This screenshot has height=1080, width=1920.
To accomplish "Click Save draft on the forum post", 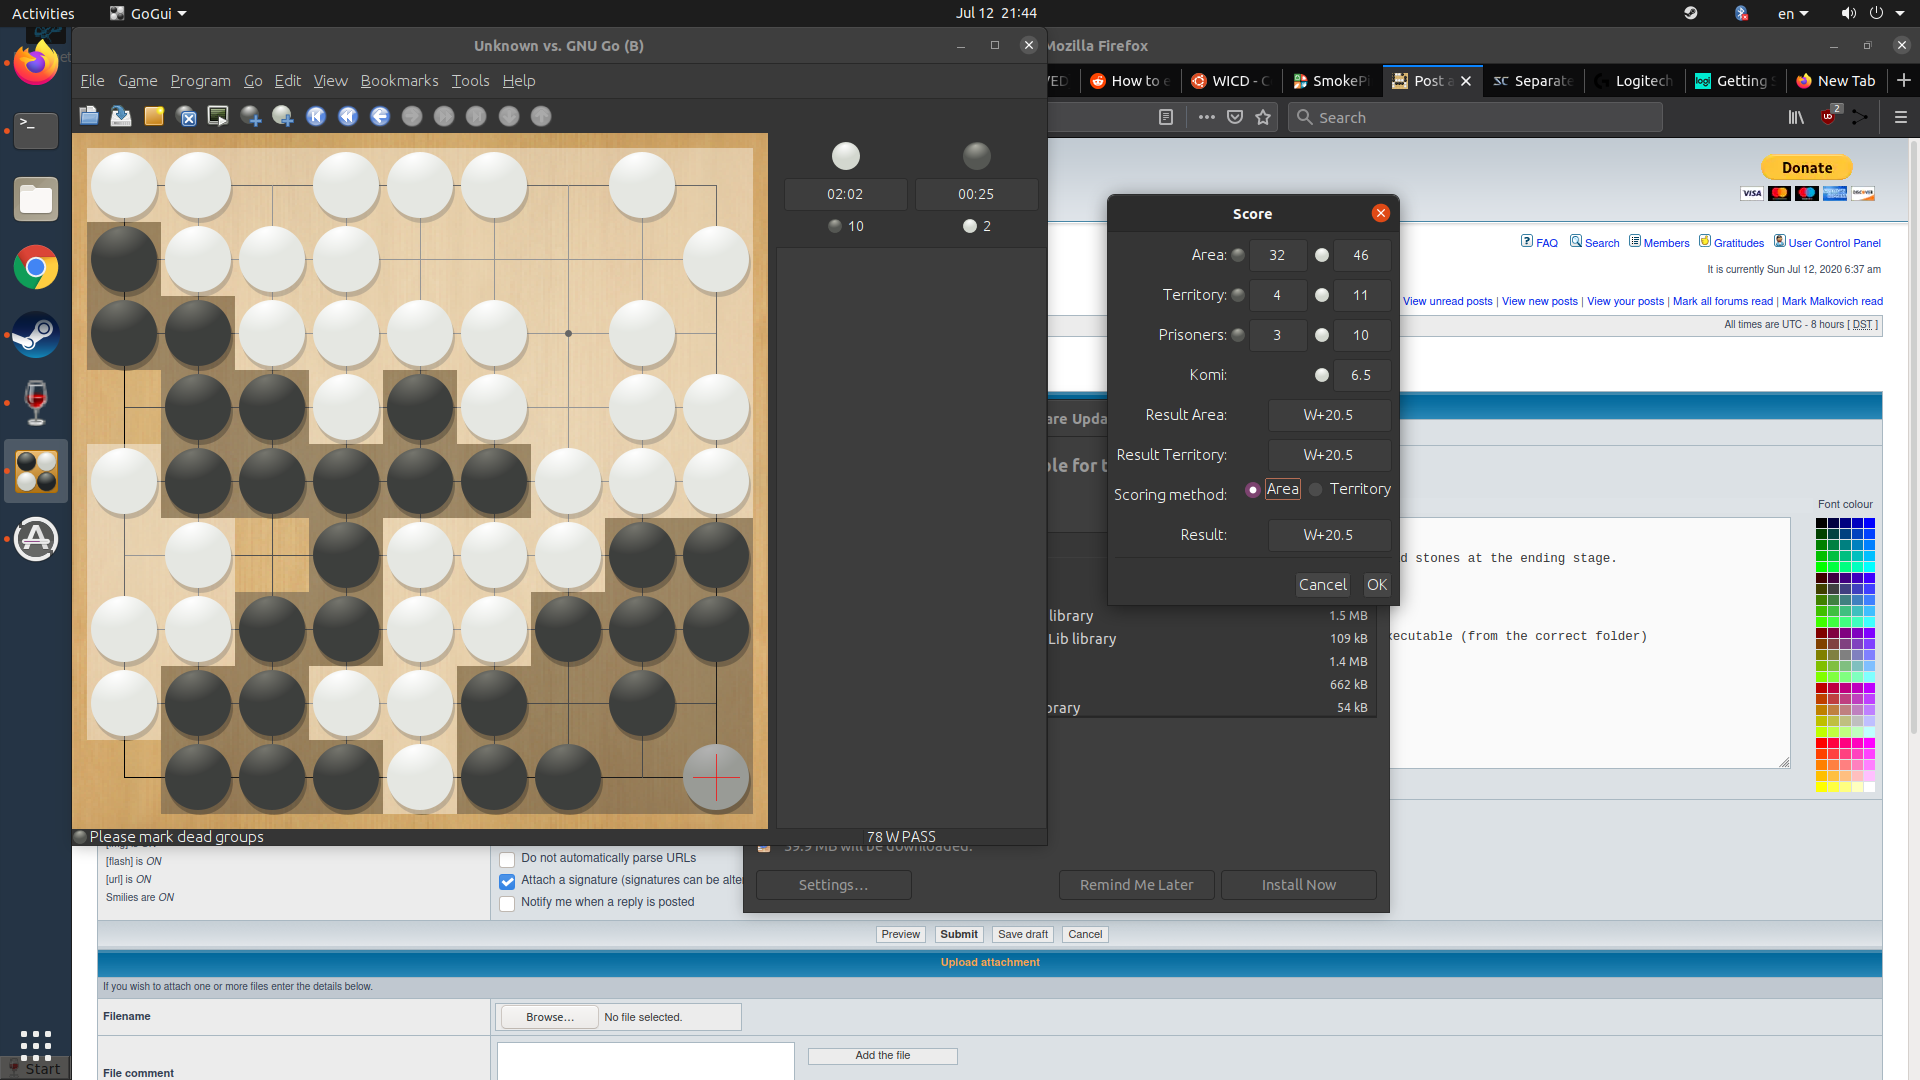I will point(1023,934).
